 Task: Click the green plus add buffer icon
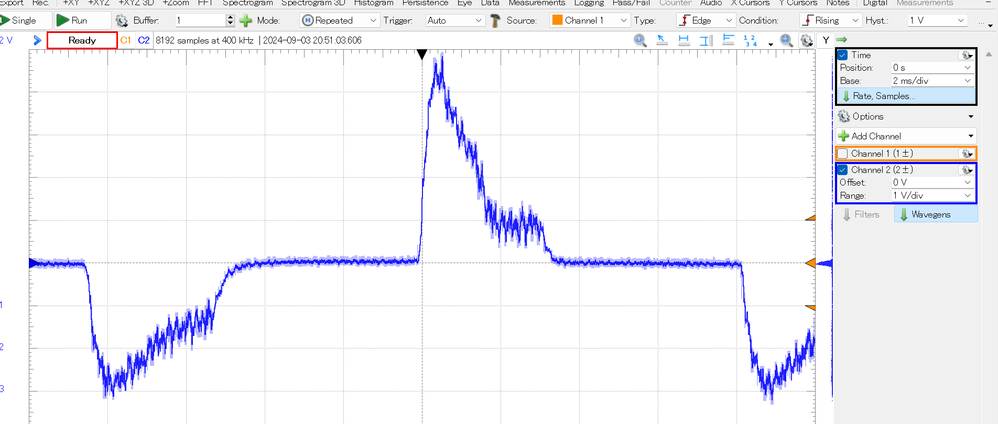coord(246,20)
